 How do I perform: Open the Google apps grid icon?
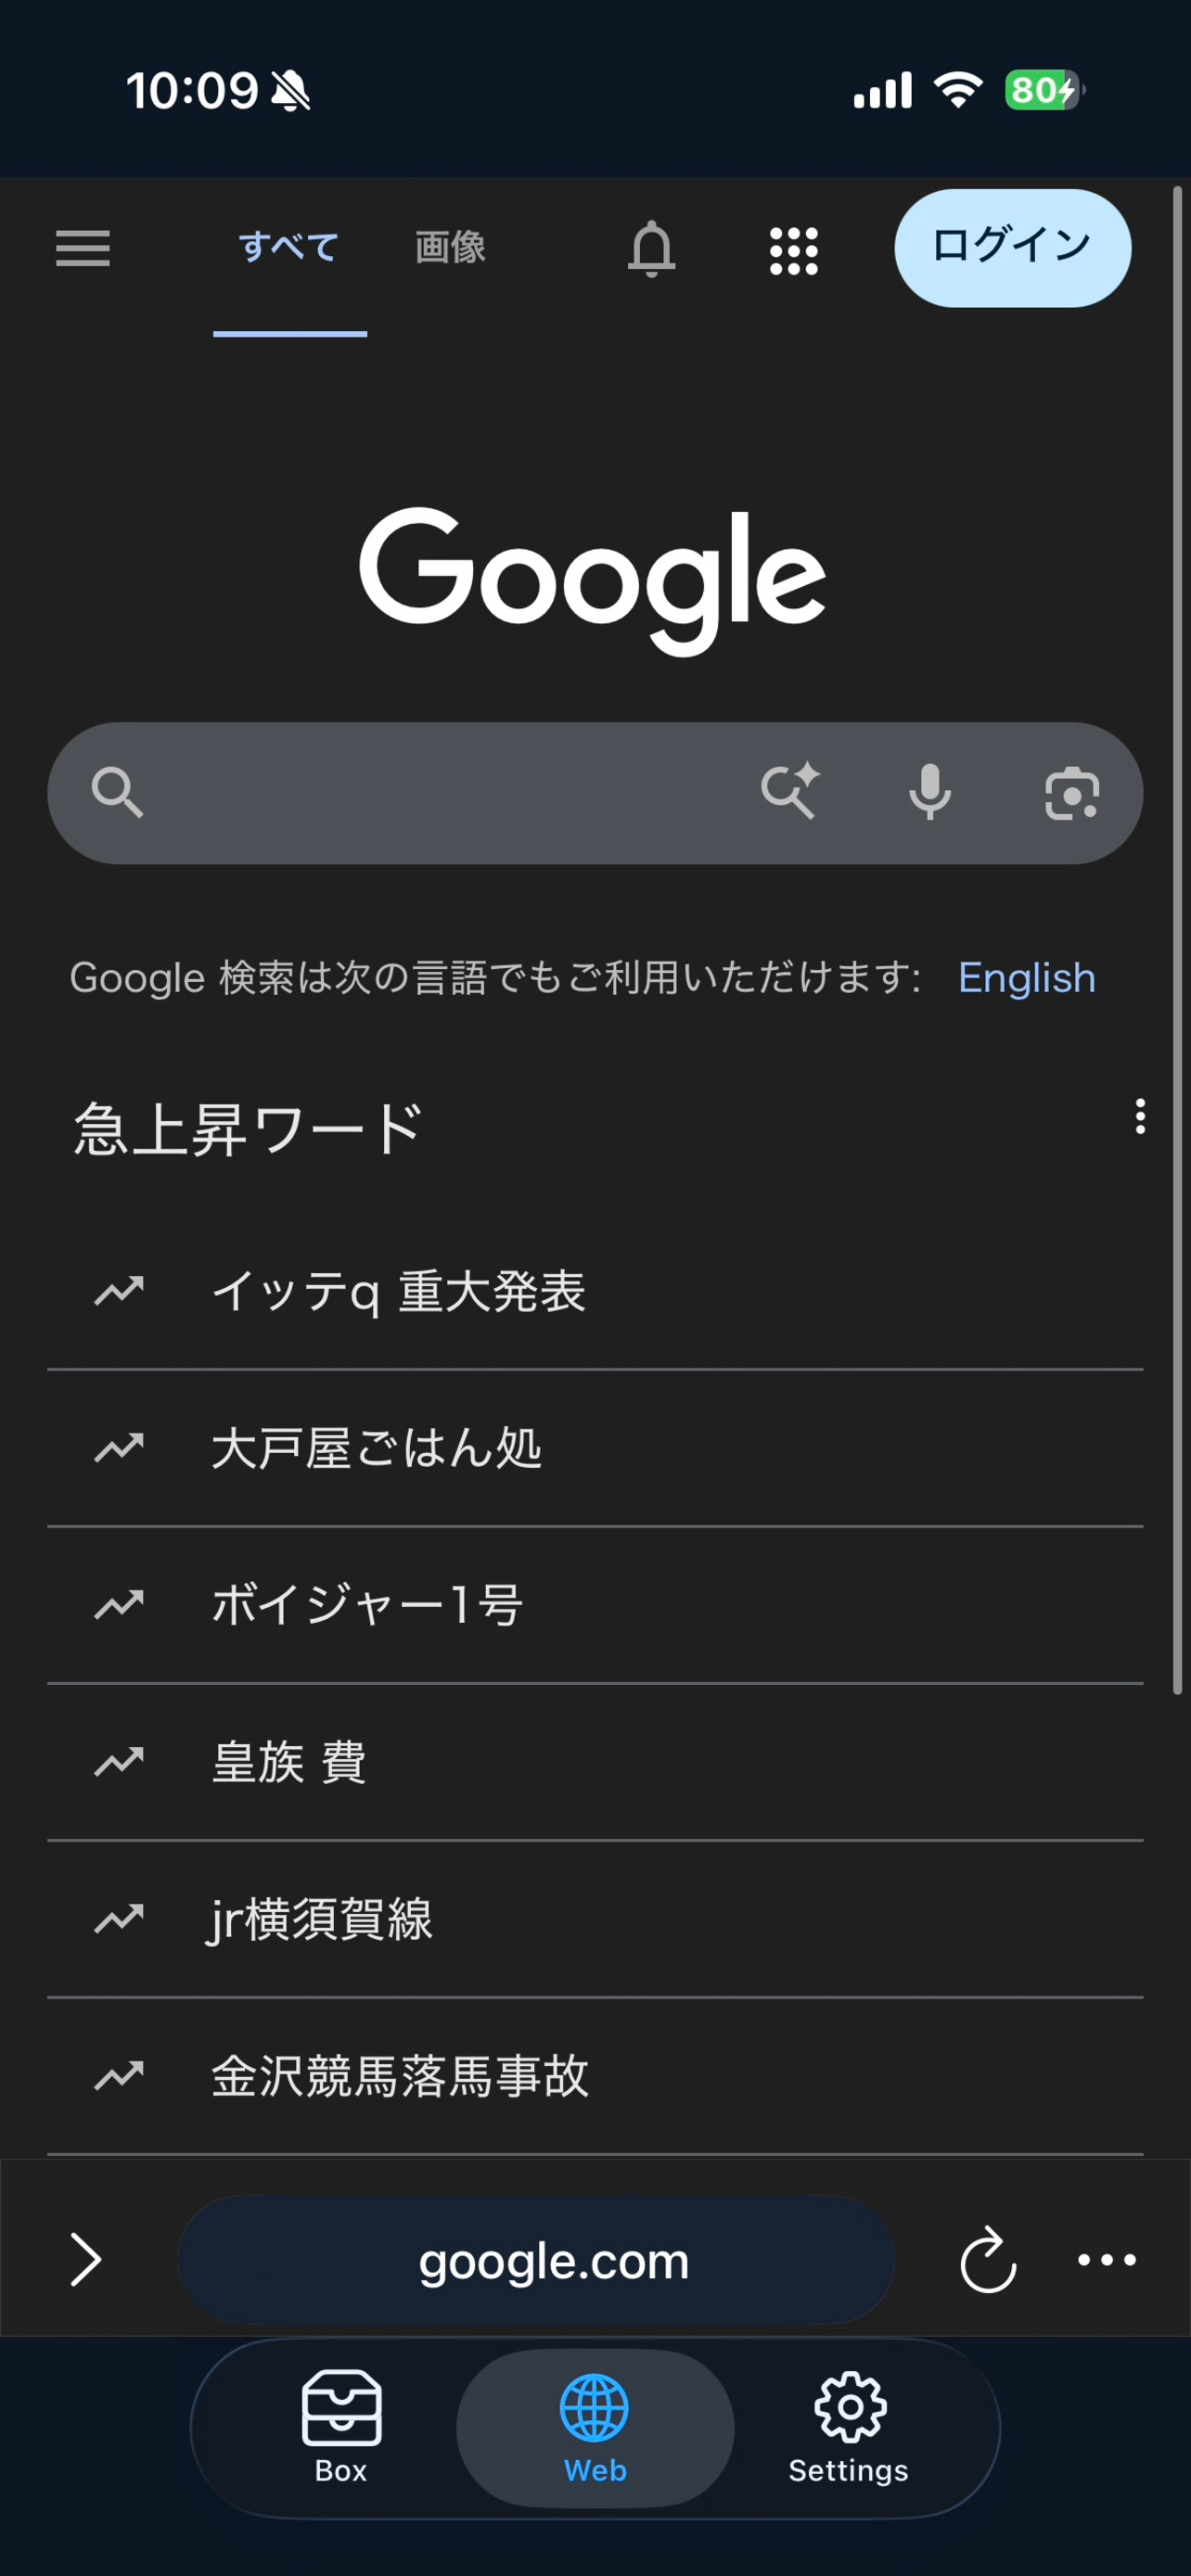(x=794, y=251)
